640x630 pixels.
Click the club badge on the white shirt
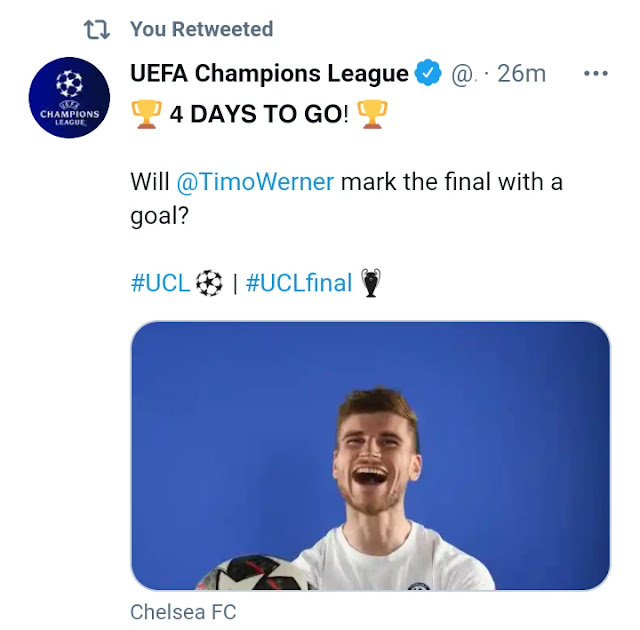point(419,585)
